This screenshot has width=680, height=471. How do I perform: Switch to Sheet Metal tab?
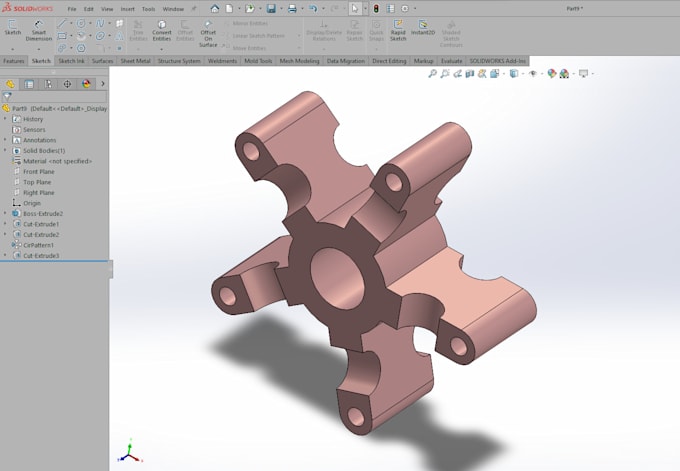coord(135,61)
